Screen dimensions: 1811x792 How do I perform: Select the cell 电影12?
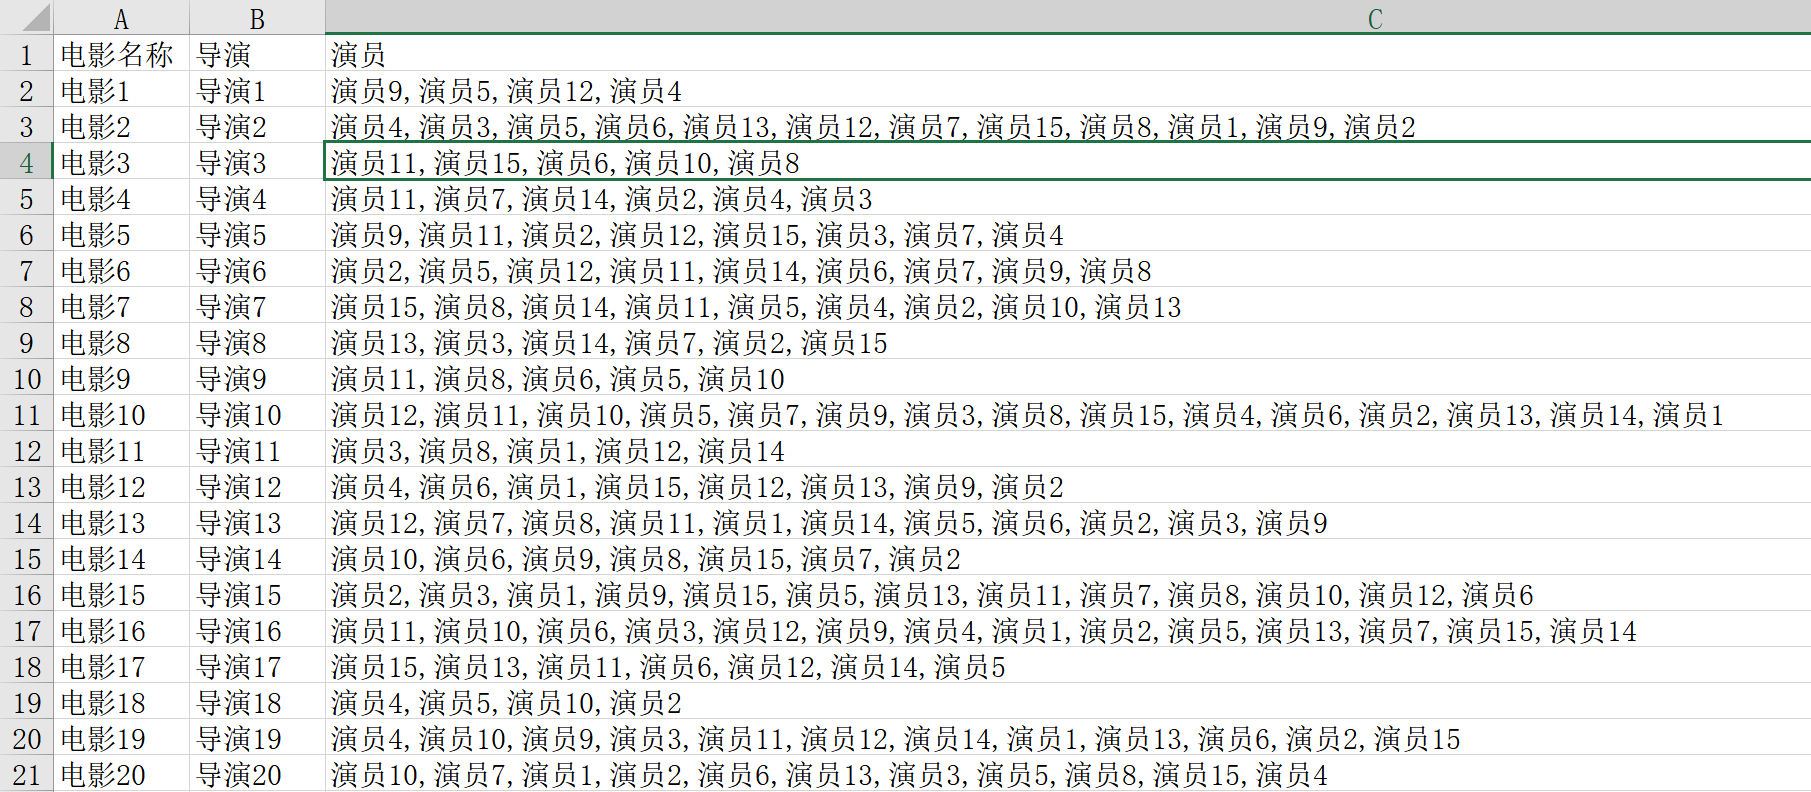(121, 486)
